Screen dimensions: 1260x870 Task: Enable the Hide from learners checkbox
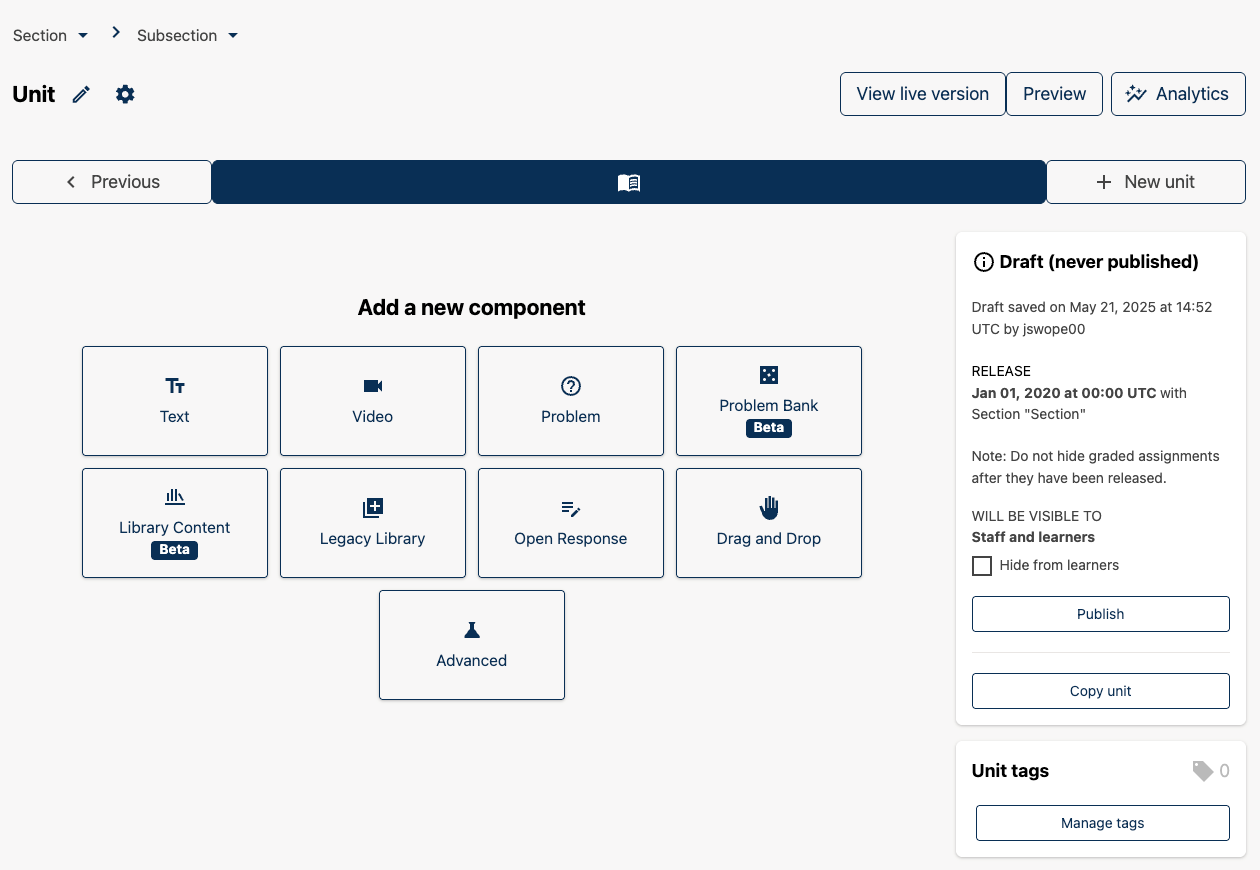982,566
